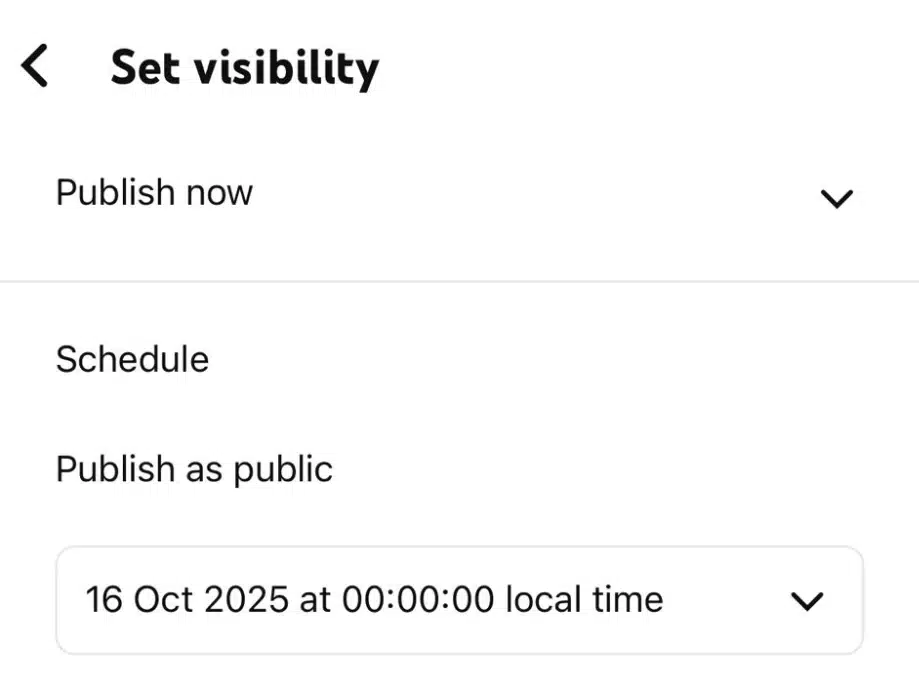This screenshot has width=920, height=687.
Task: Return to previous screen via header arrow
Action: coord(35,67)
